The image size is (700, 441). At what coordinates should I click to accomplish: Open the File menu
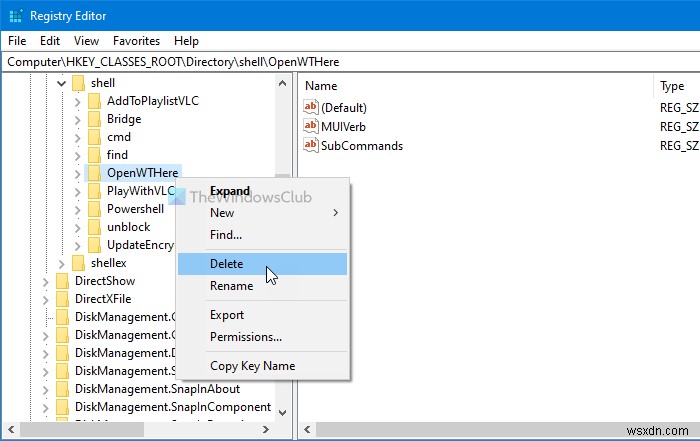17,41
